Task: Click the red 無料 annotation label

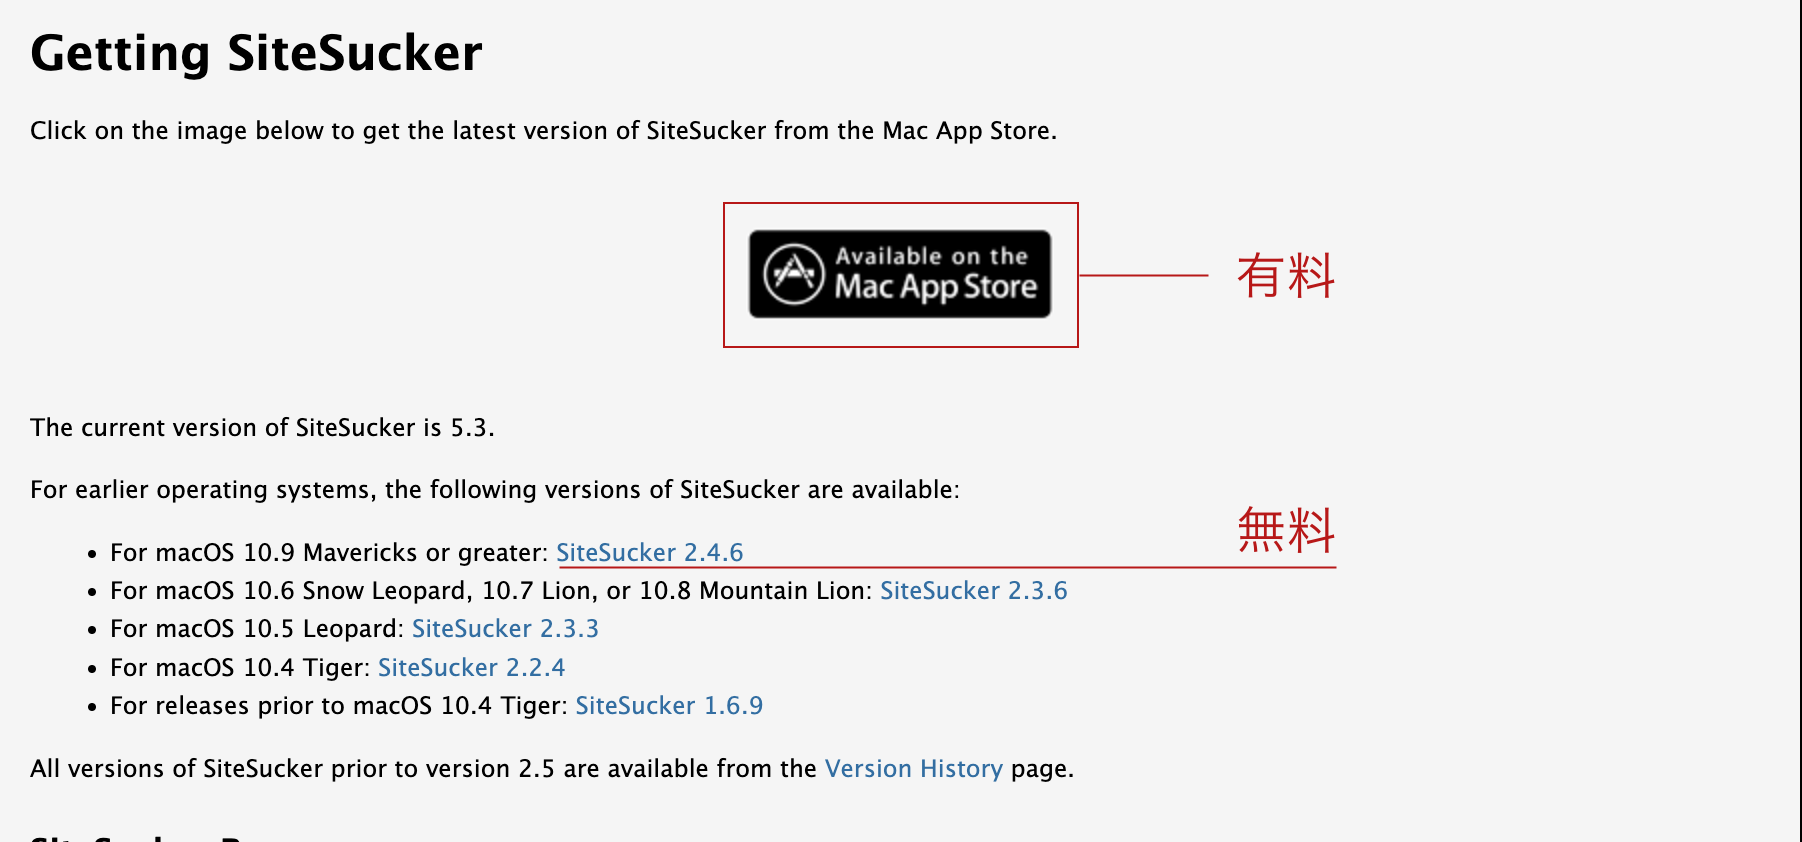Action: (1285, 530)
